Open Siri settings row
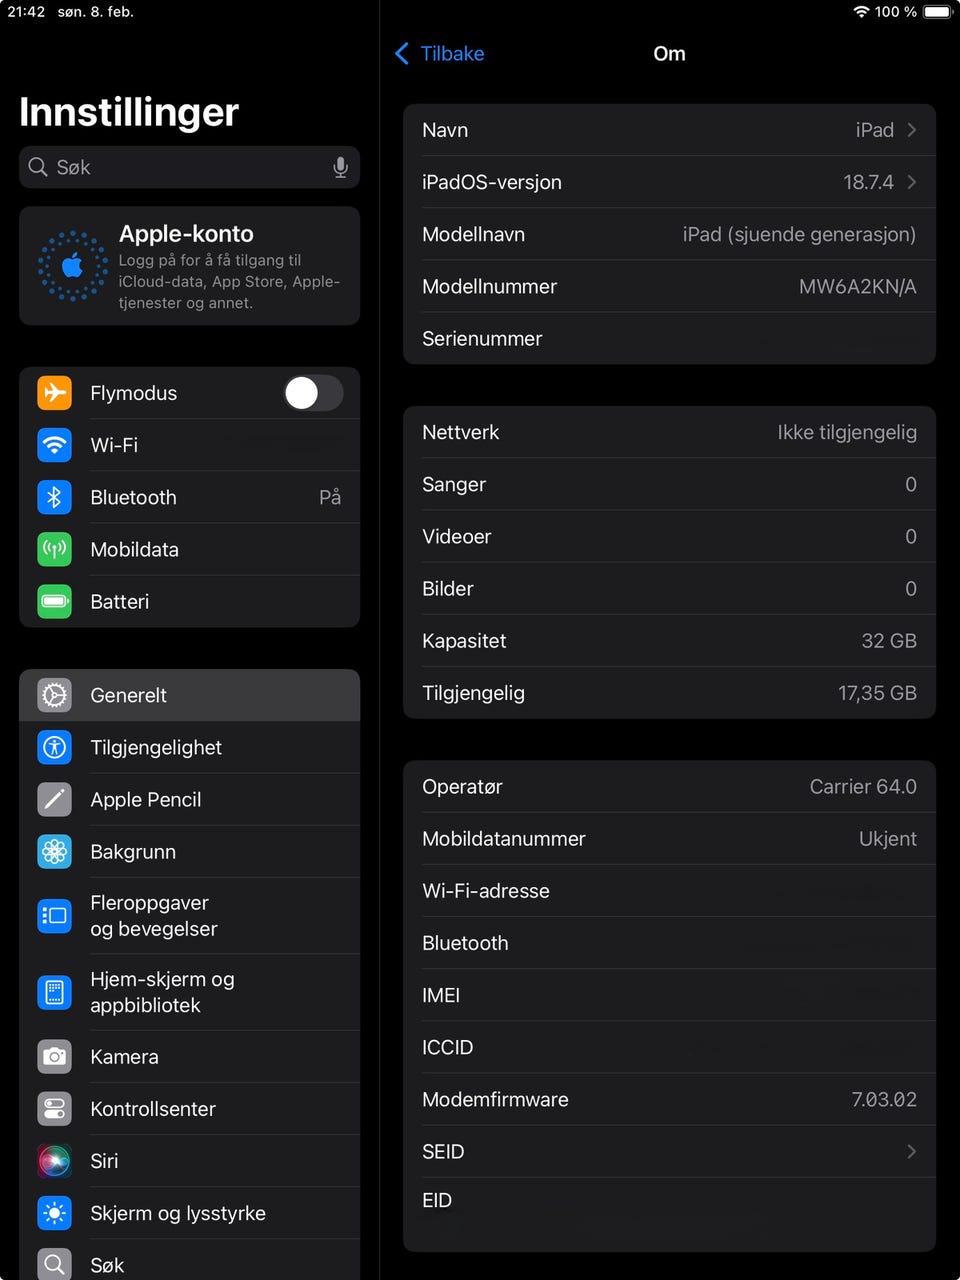 coord(189,1160)
